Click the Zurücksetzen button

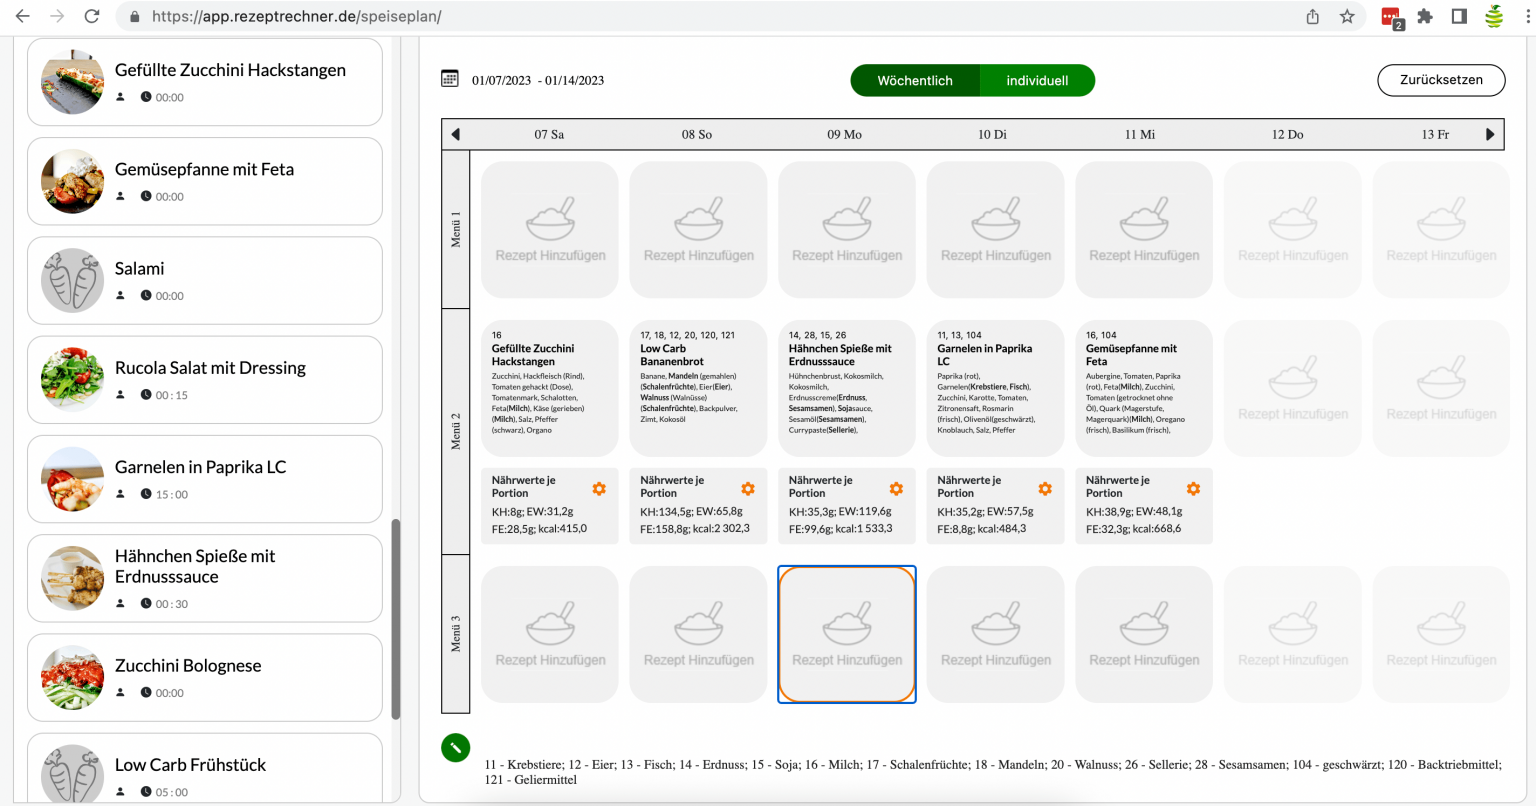(x=1441, y=80)
